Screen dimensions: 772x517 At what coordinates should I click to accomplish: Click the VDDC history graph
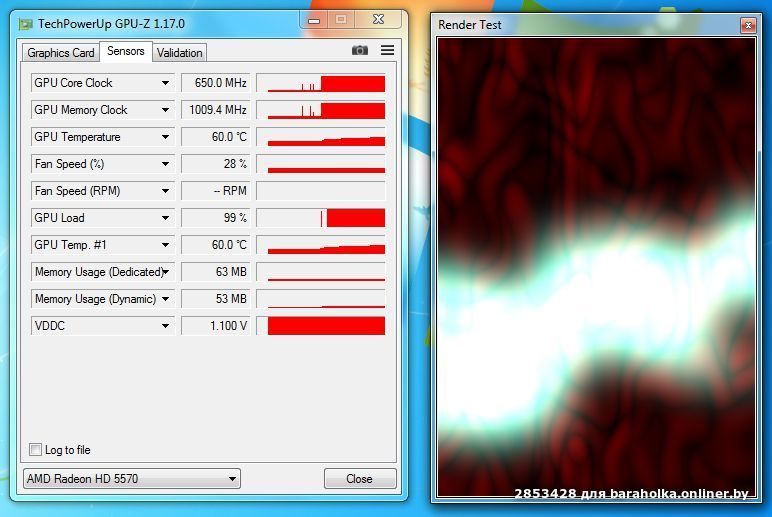(x=321, y=326)
